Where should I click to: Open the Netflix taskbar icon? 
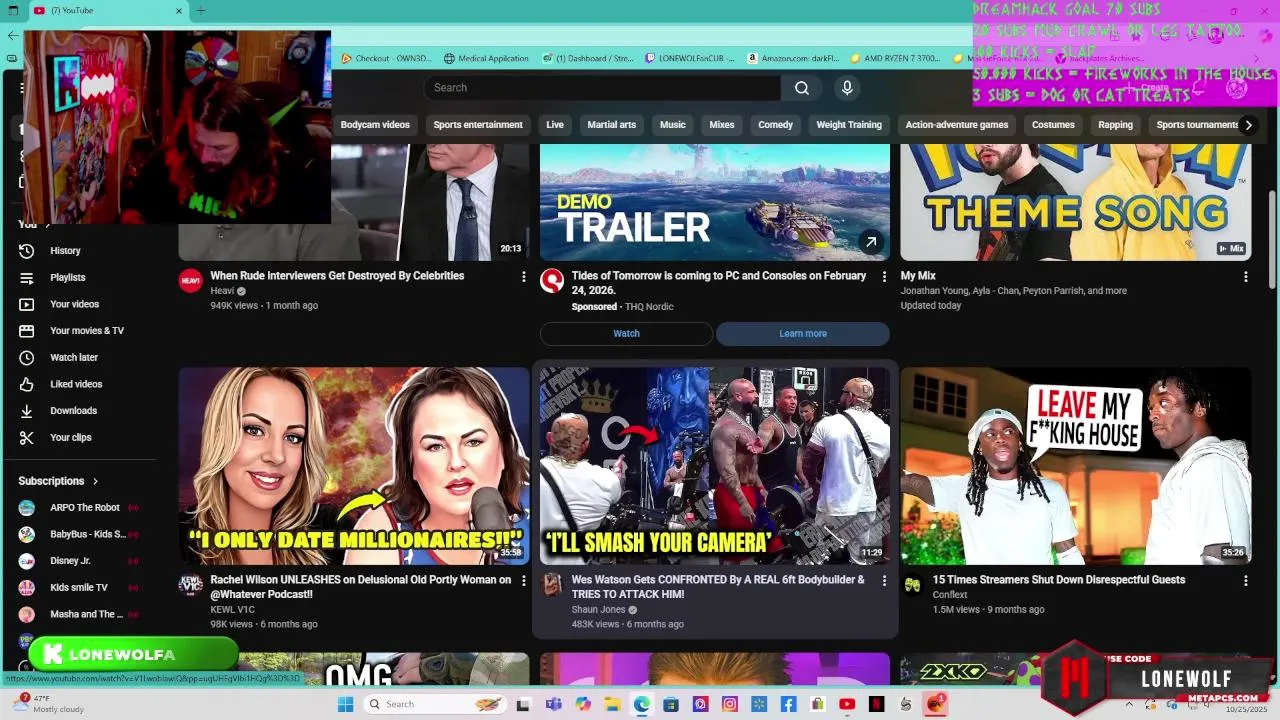click(x=877, y=704)
